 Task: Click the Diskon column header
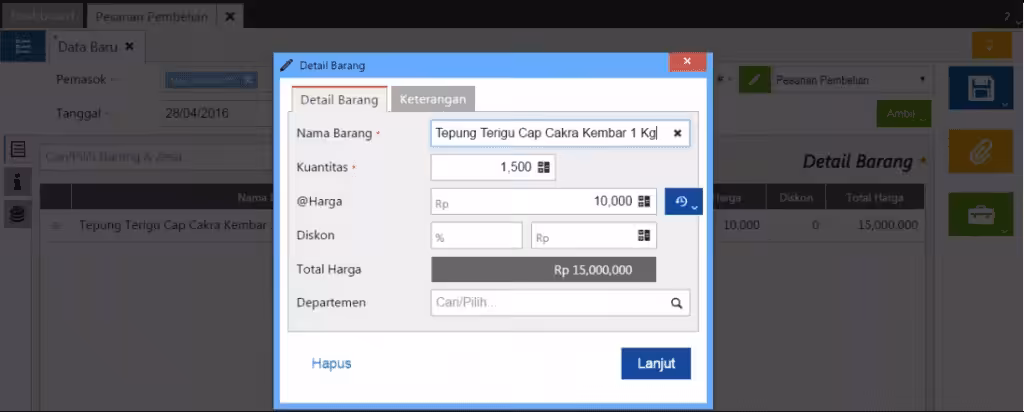[x=796, y=197]
